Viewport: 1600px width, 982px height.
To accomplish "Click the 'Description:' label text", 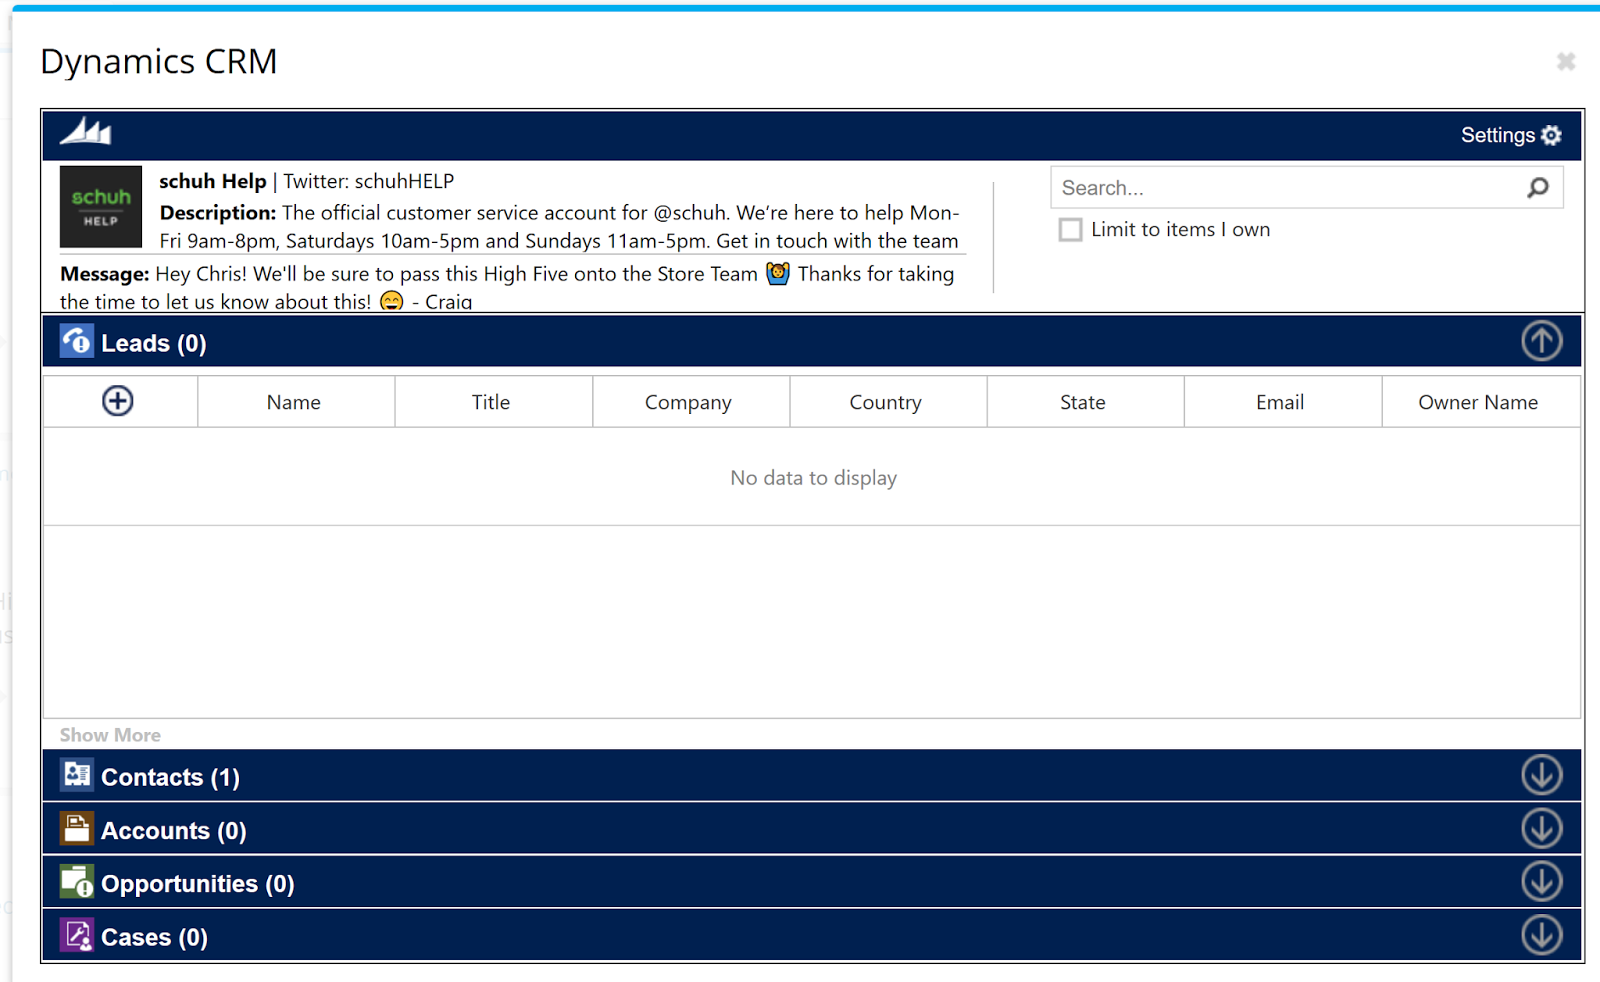I will [x=218, y=213].
